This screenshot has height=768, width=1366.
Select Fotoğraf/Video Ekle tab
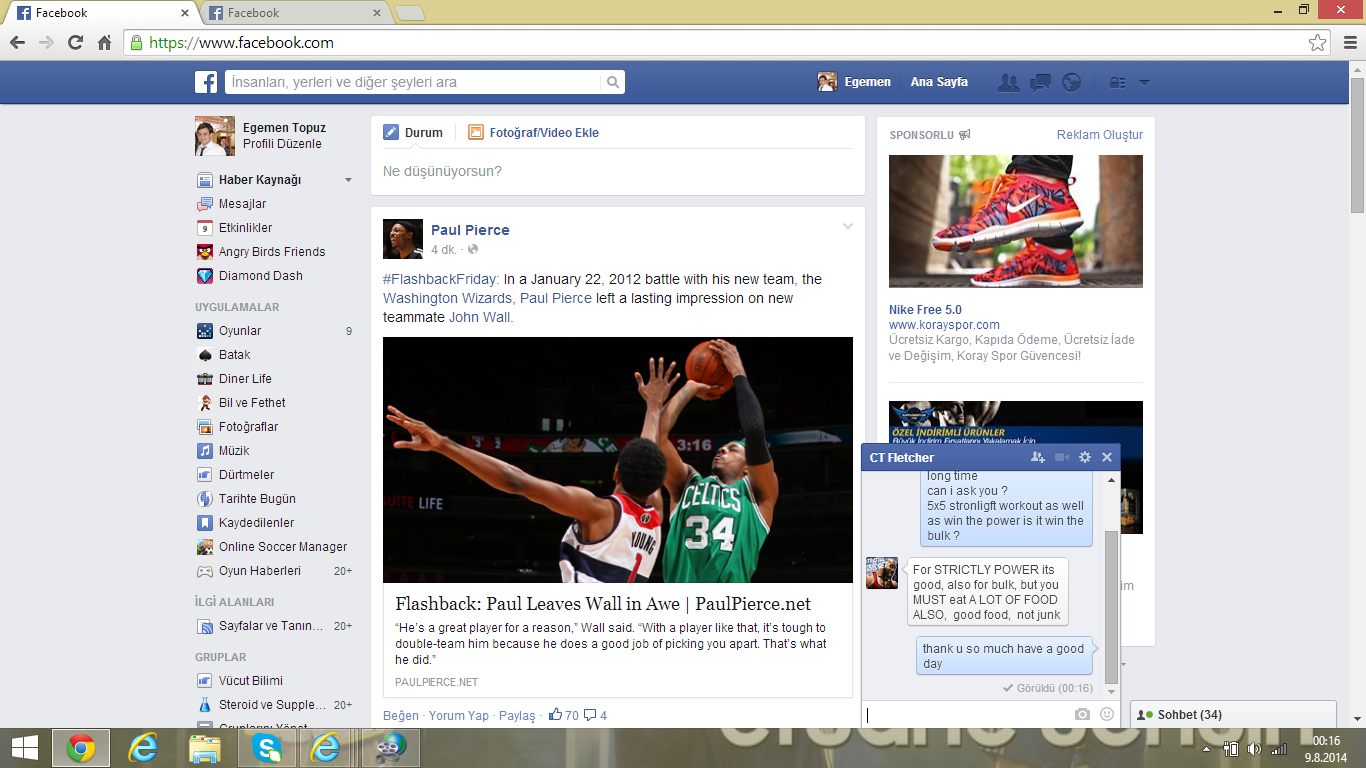click(x=533, y=132)
